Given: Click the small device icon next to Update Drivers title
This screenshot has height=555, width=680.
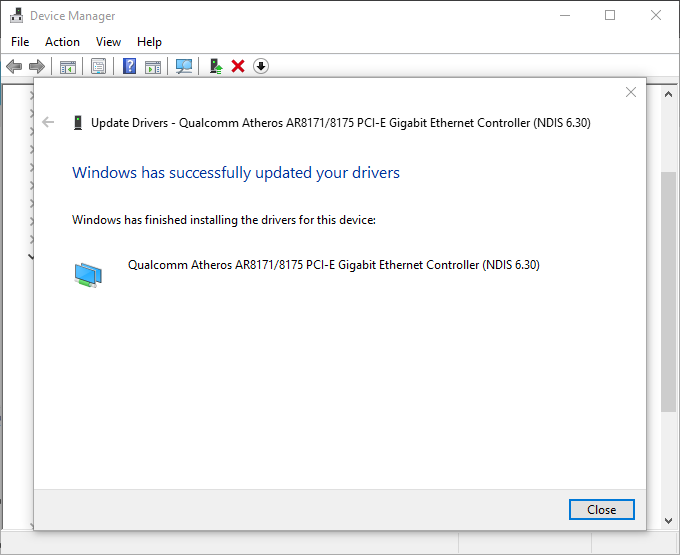Looking at the screenshot, I should (78, 123).
